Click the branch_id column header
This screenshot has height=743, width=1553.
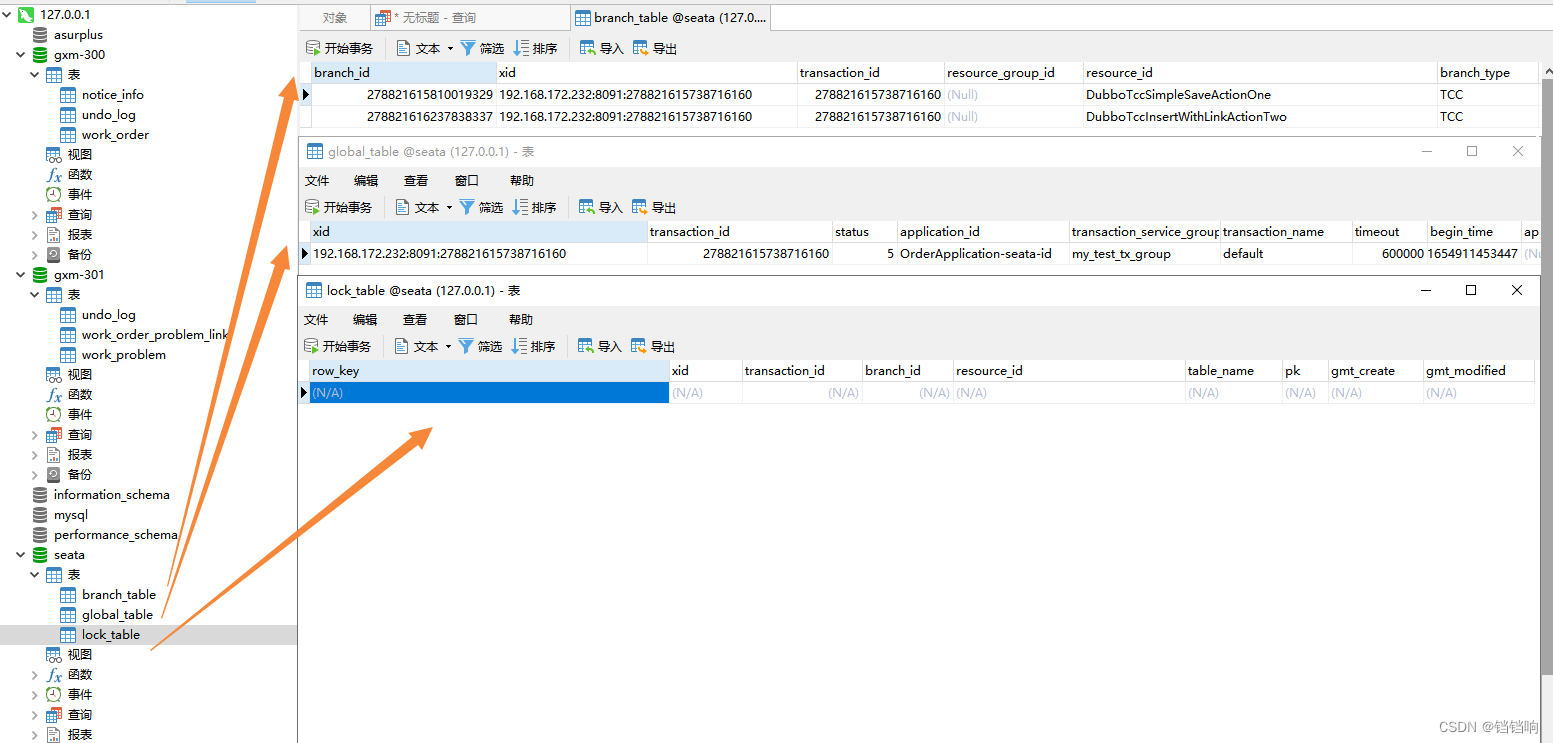[404, 72]
